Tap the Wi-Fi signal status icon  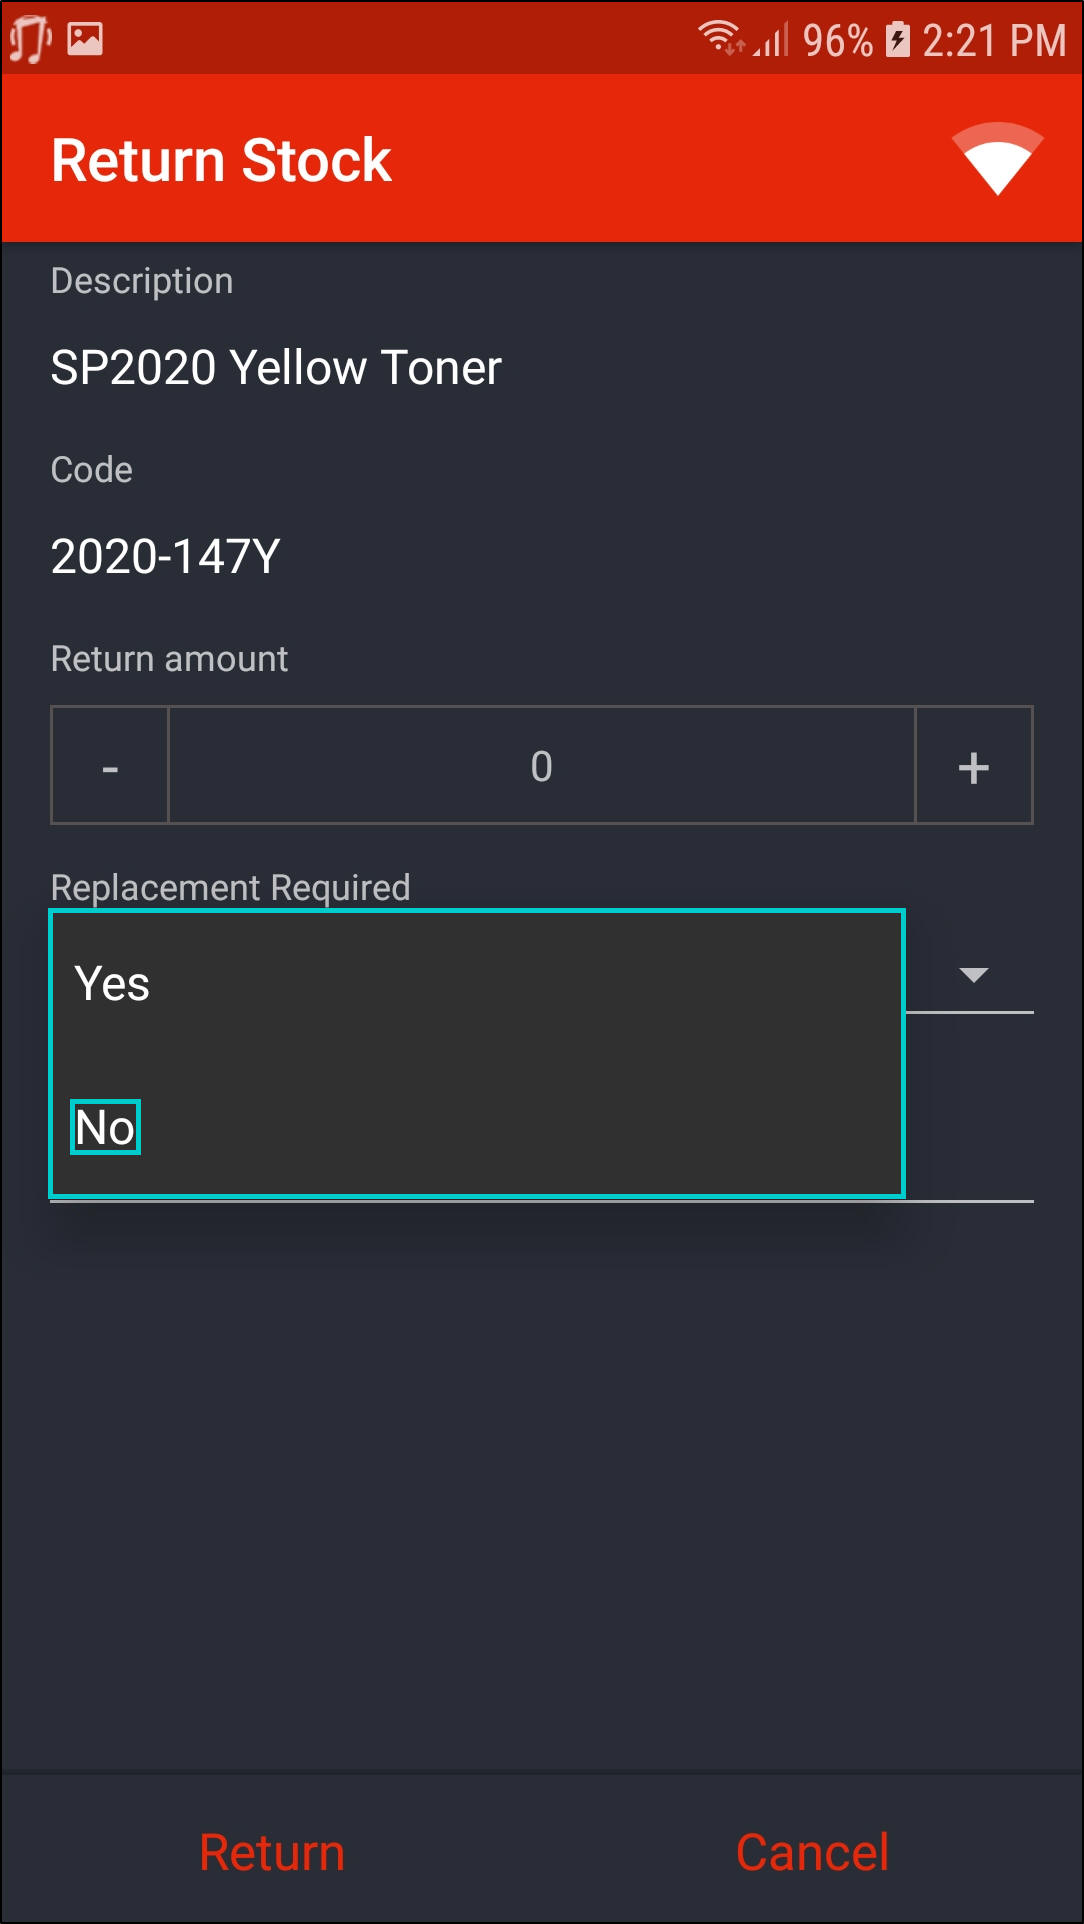pyautogui.click(x=720, y=38)
